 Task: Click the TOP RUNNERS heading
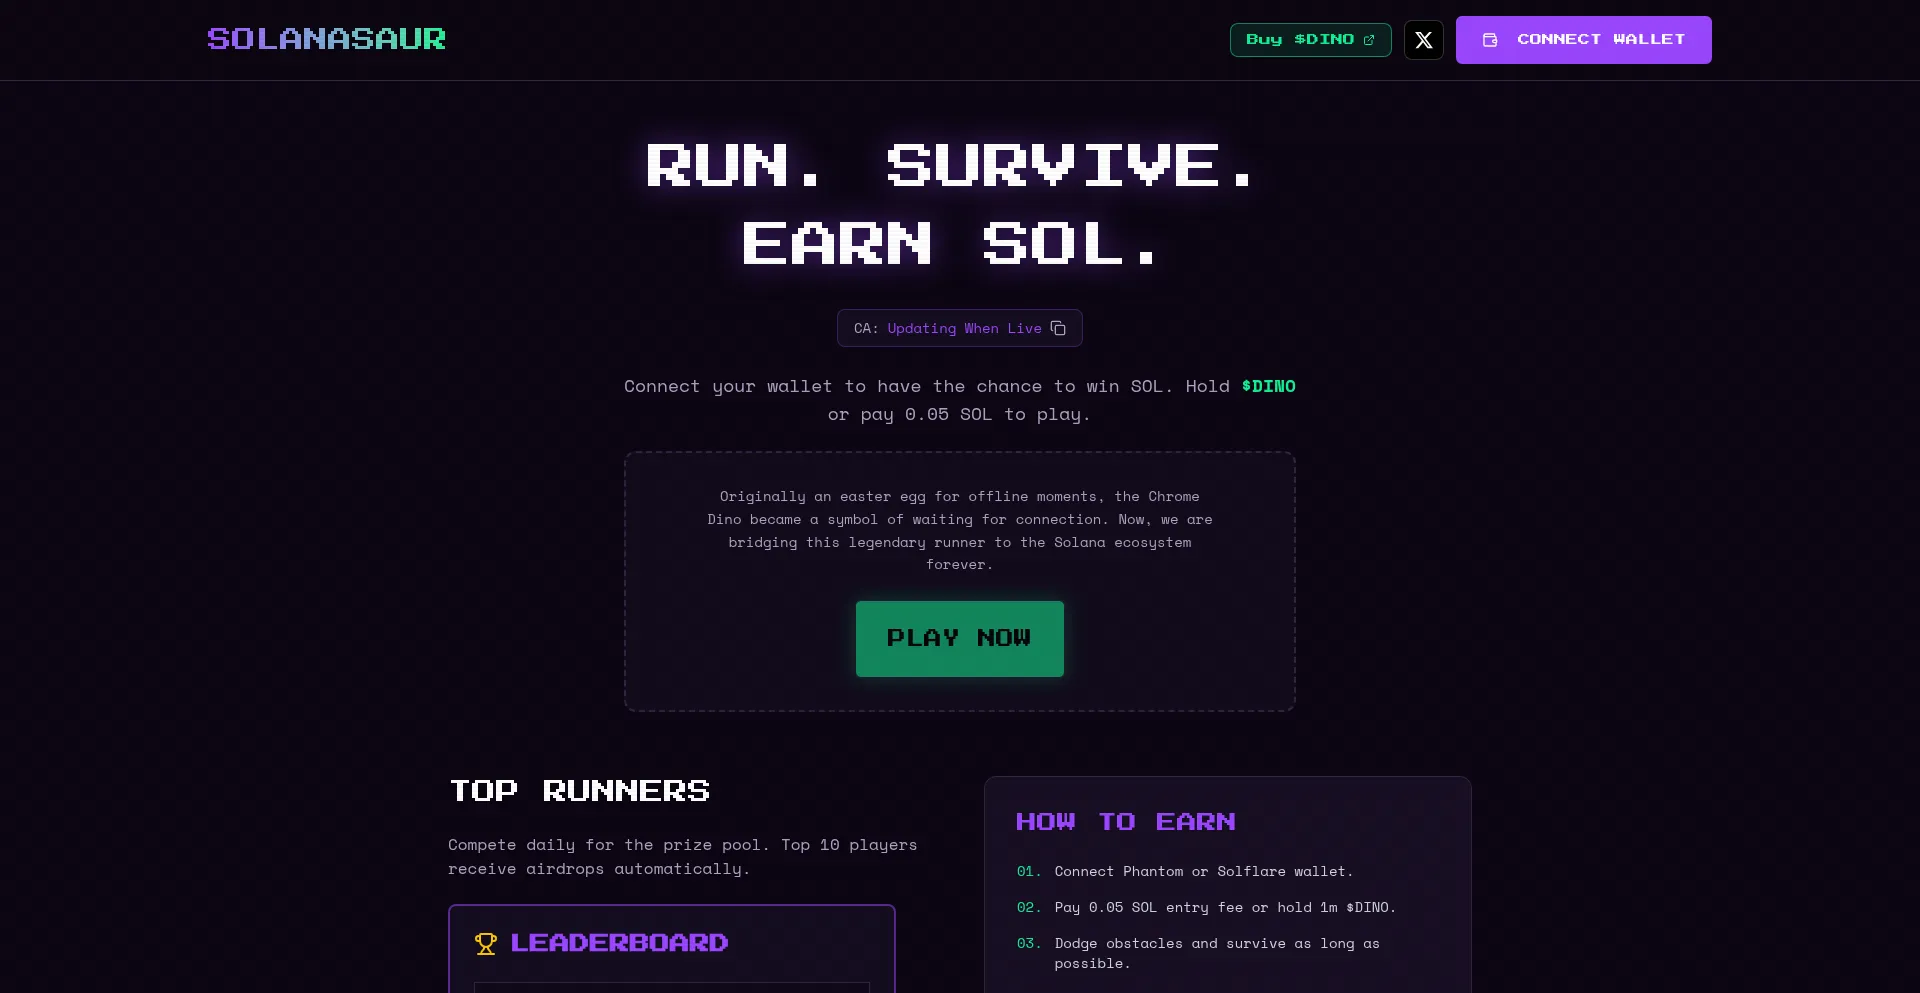tap(579, 791)
